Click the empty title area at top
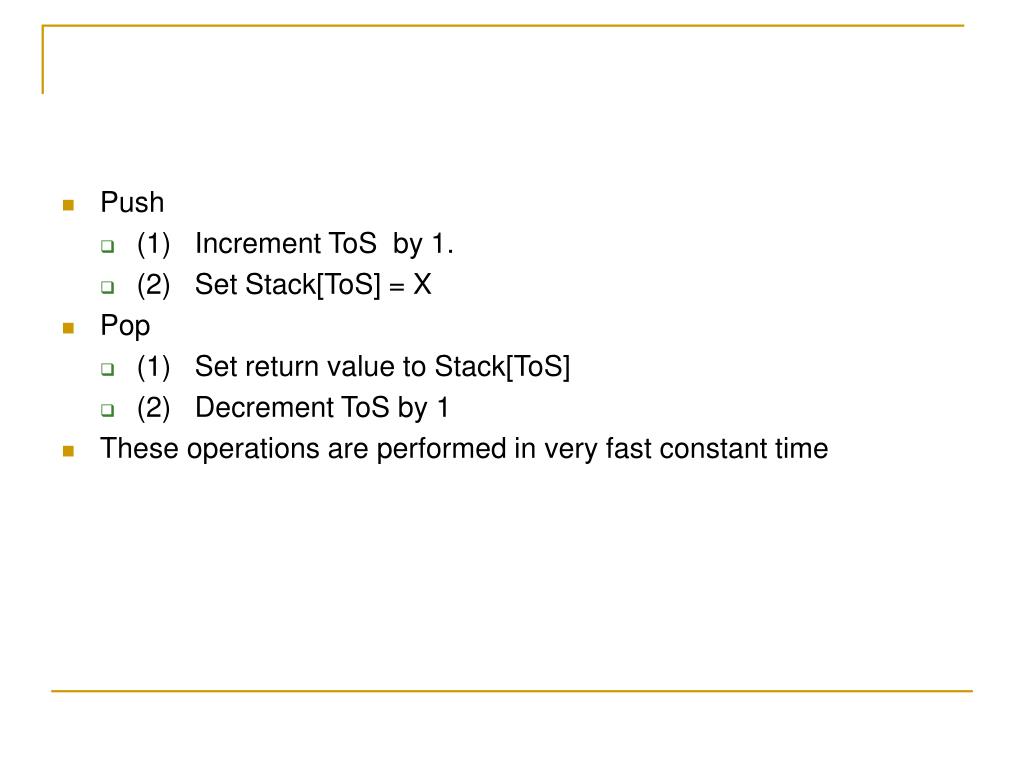The width and height of the screenshot is (1024, 768). (503, 62)
